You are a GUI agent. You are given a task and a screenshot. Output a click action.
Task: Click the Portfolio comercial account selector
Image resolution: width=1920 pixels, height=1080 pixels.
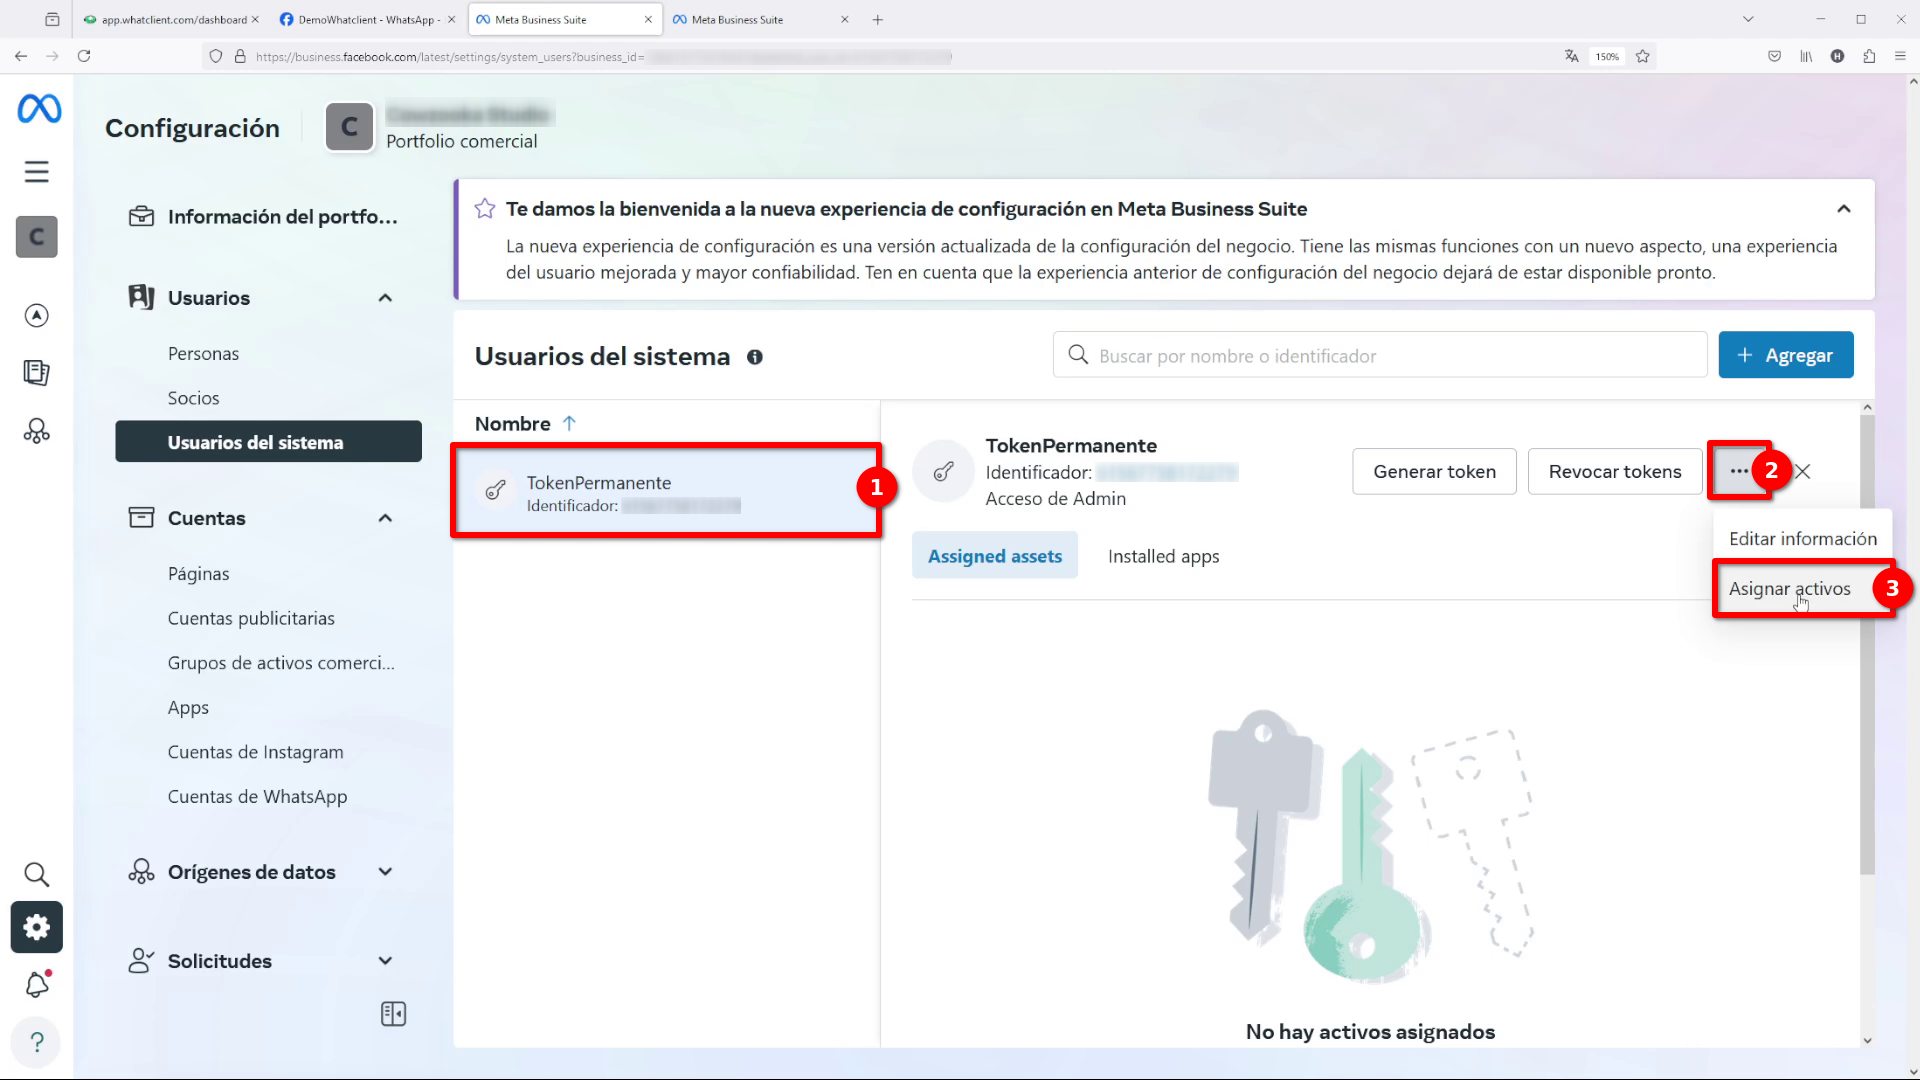click(x=439, y=127)
